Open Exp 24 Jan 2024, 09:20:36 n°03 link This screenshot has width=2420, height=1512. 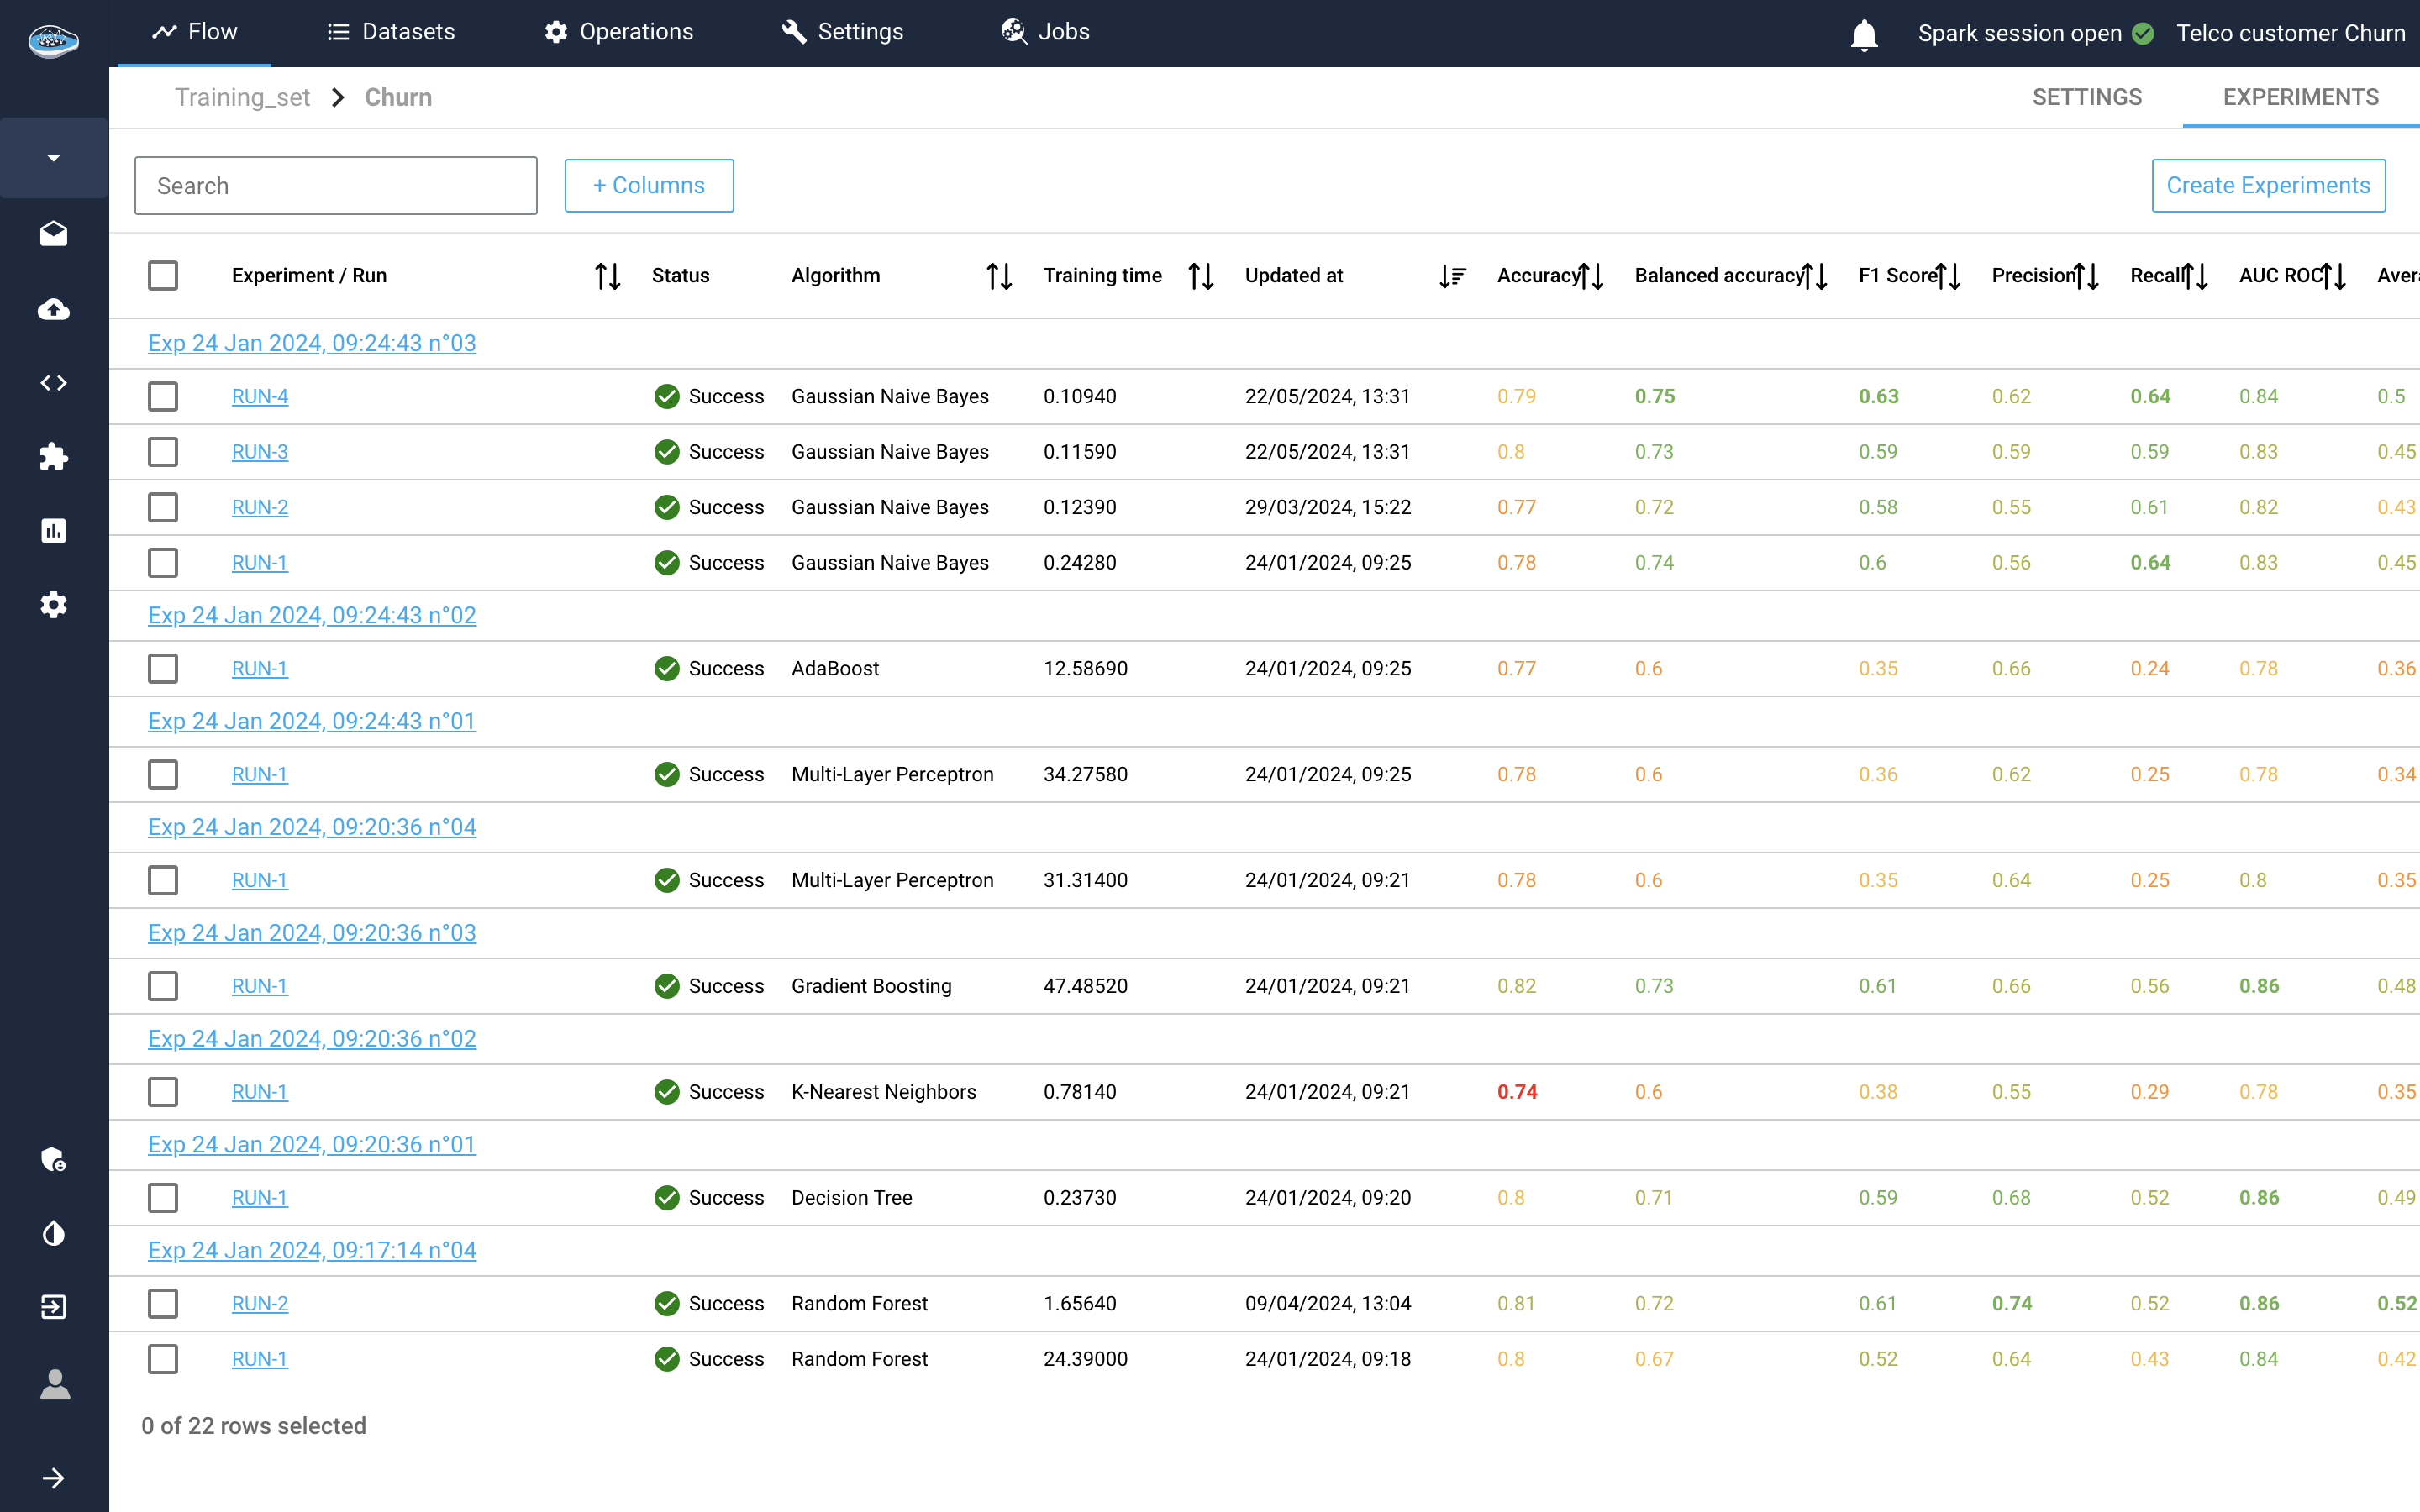(x=312, y=933)
